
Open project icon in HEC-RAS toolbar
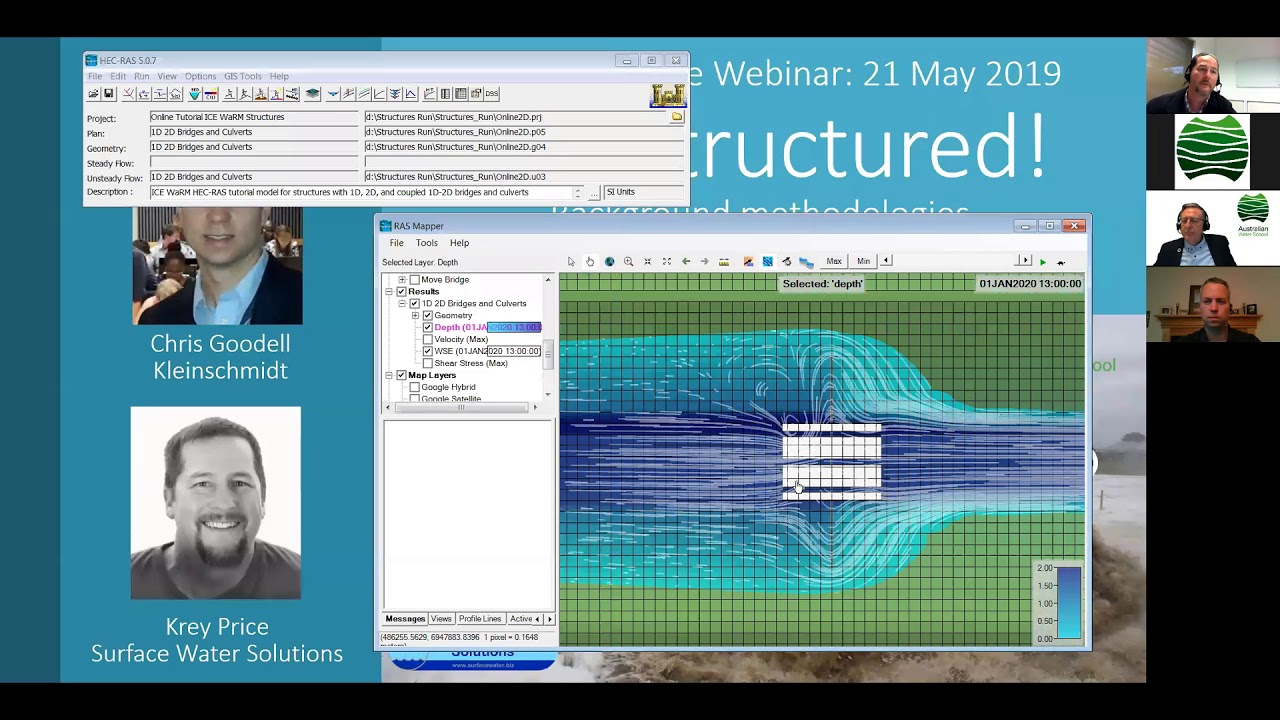[x=93, y=94]
